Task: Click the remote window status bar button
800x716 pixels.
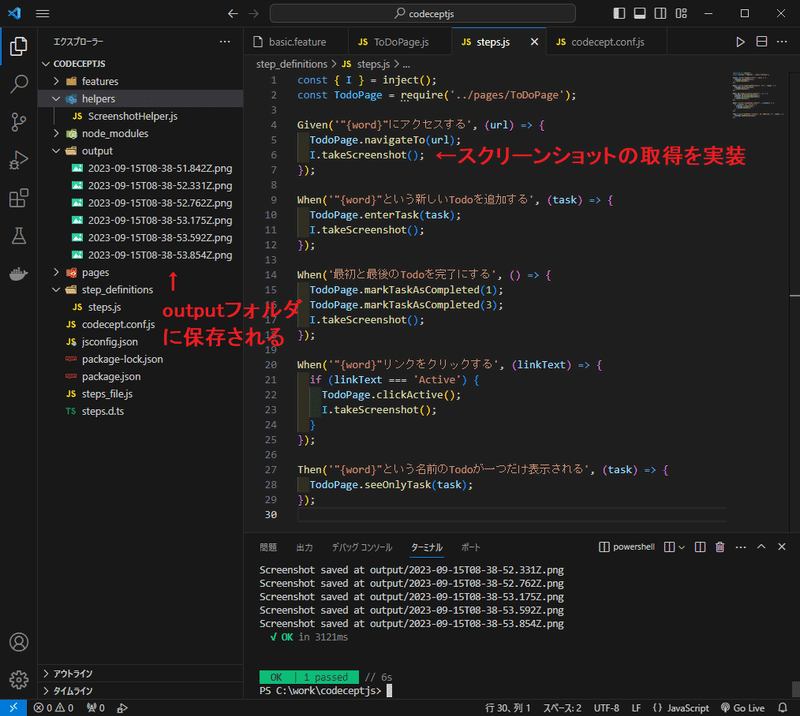Action: 13,708
